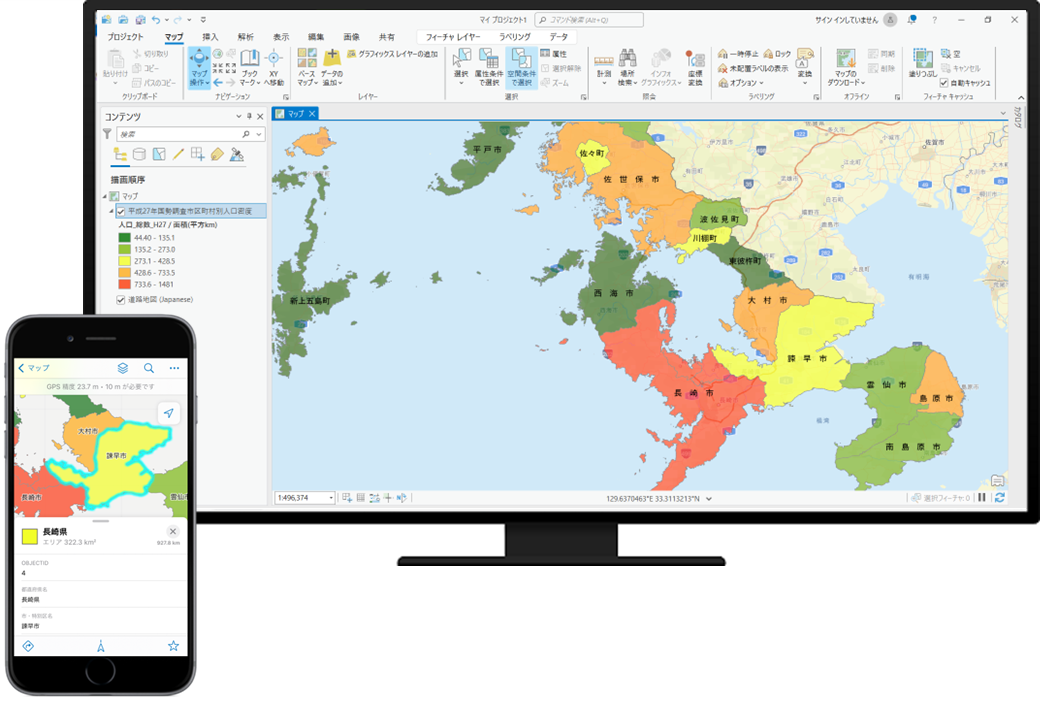Collapse the マップ tree item
This screenshot has height=701, width=1040.
click(104, 195)
